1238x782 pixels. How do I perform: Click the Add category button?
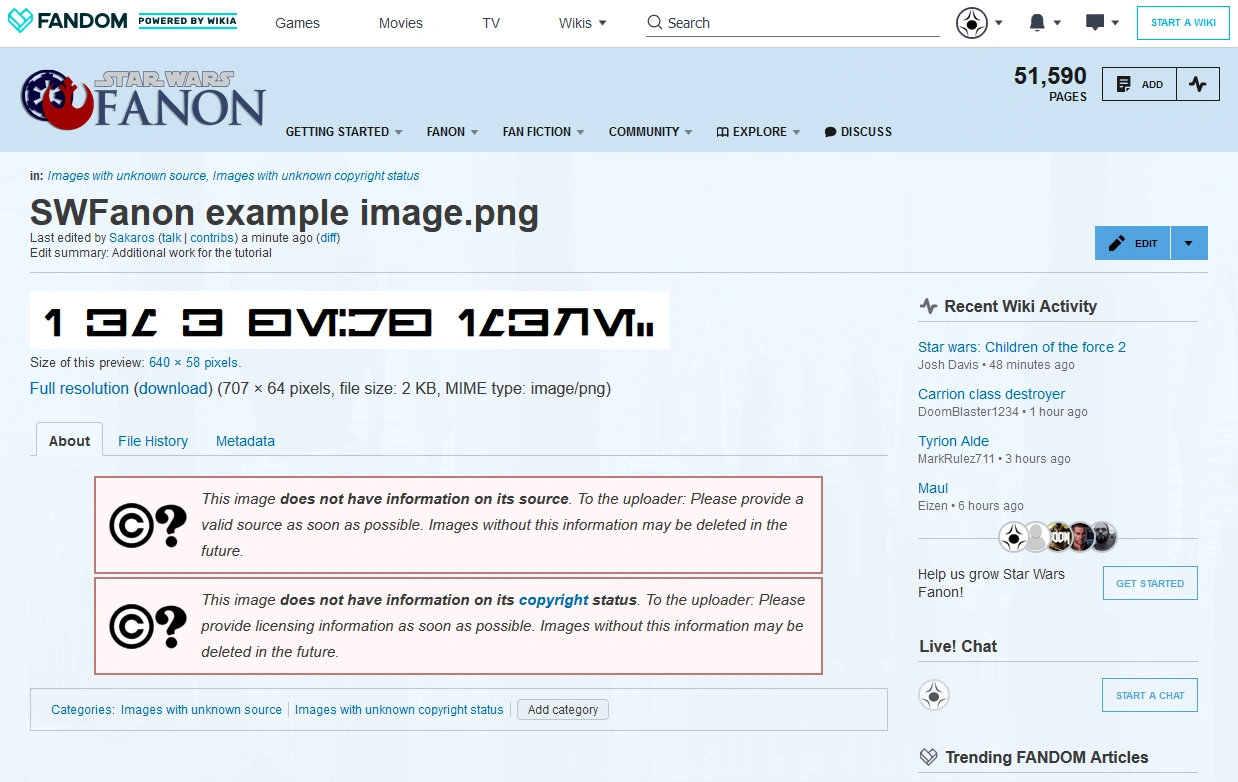(563, 709)
